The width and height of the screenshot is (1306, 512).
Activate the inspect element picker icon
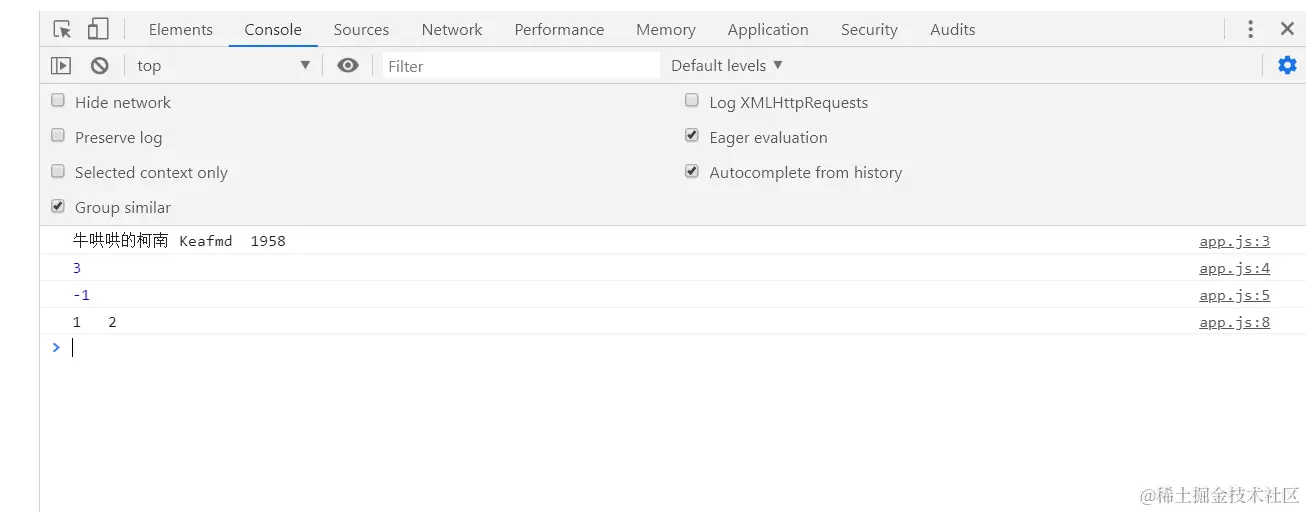click(62, 29)
